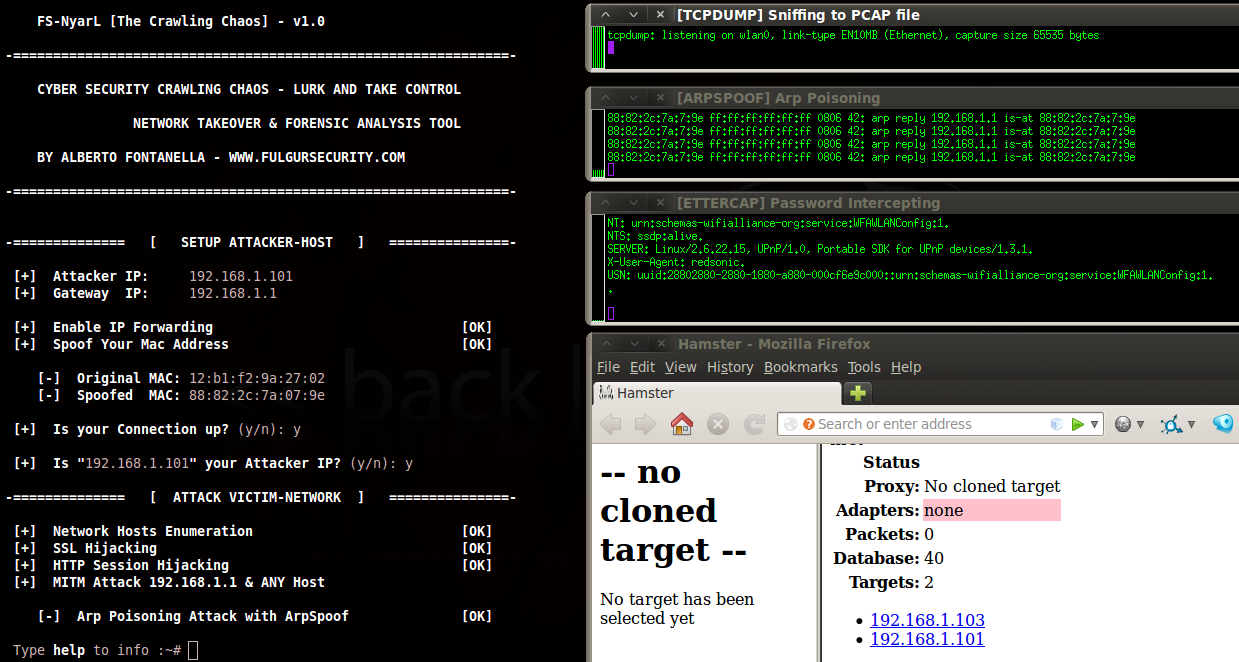Click WWW.FULGURSECURITY.COM text in banner

click(x=317, y=157)
